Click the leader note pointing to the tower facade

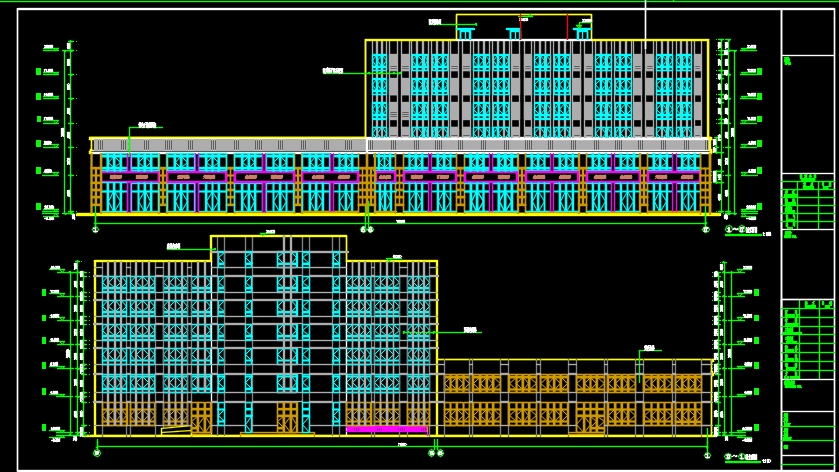click(333, 71)
